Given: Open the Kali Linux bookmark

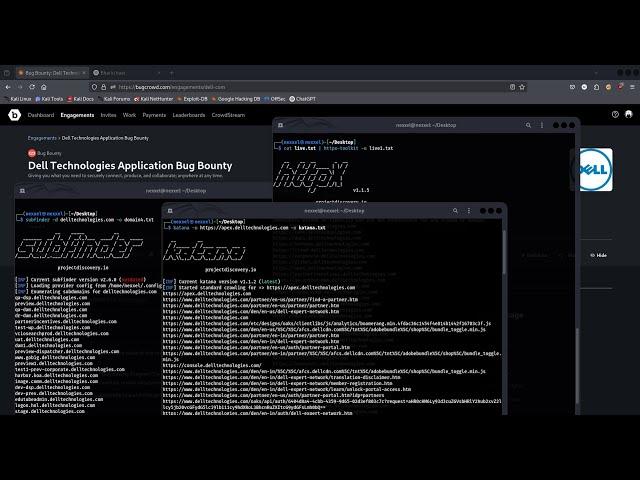Looking at the screenshot, I should click(18, 99).
